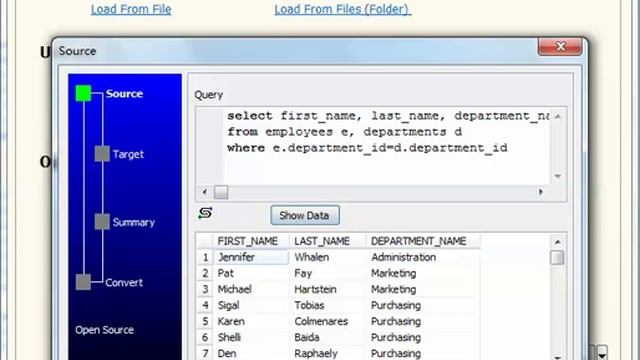
Task: Click the Show Data button
Action: [305, 215]
